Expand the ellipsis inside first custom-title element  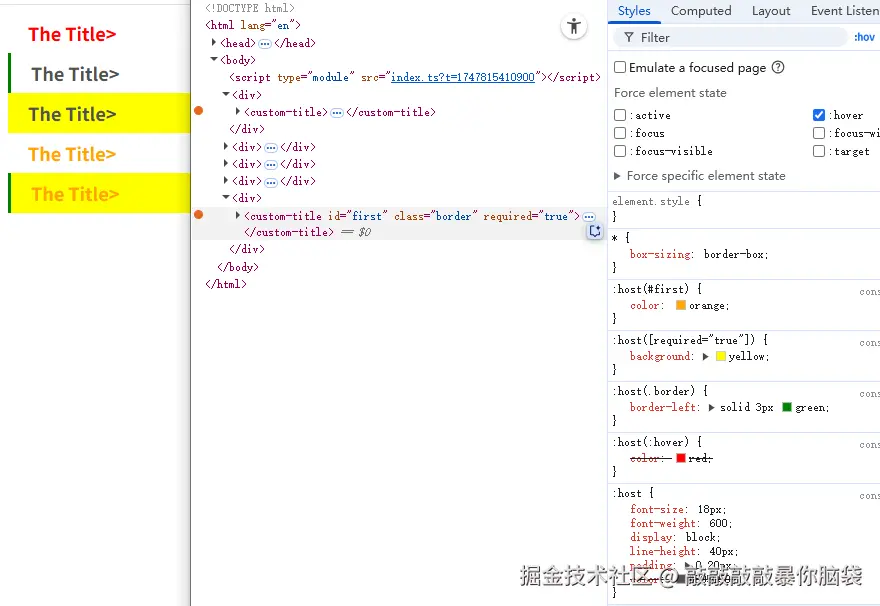pyautogui.click(x=336, y=113)
